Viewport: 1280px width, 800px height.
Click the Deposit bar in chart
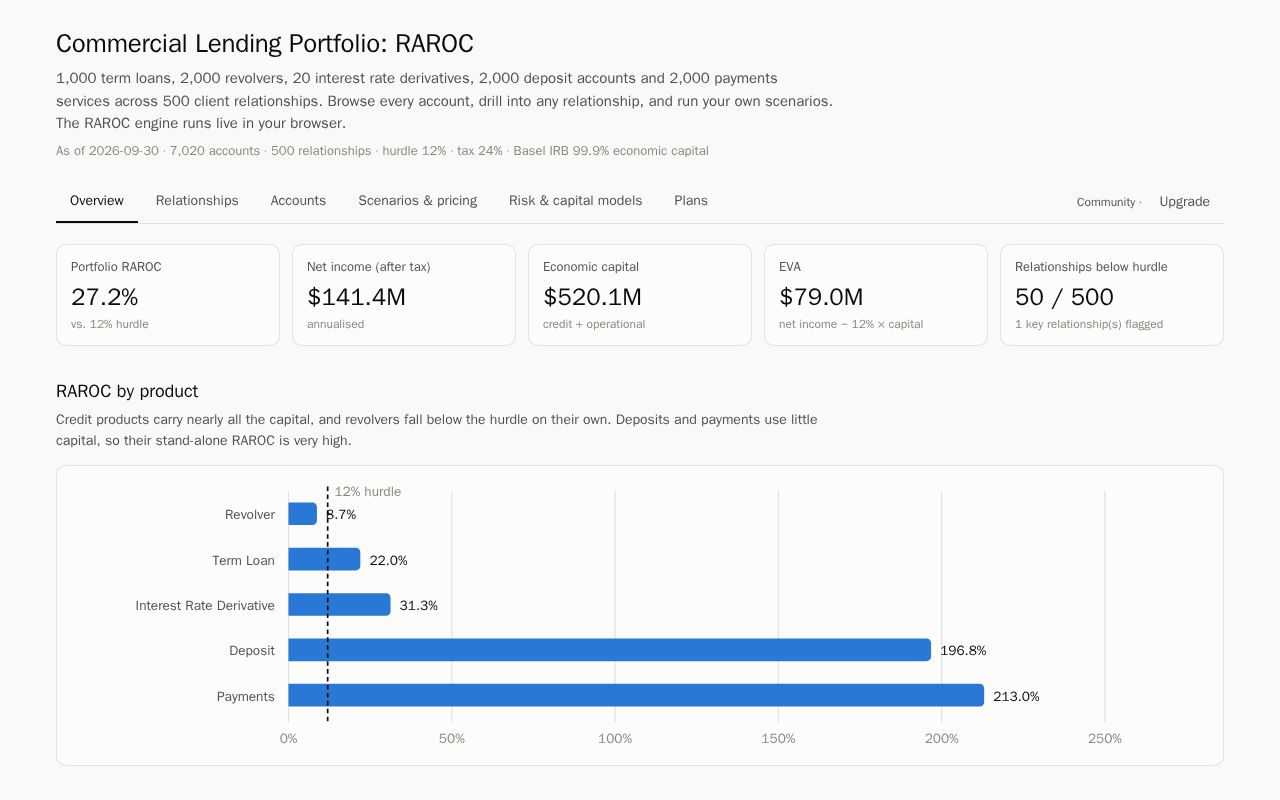click(609, 650)
